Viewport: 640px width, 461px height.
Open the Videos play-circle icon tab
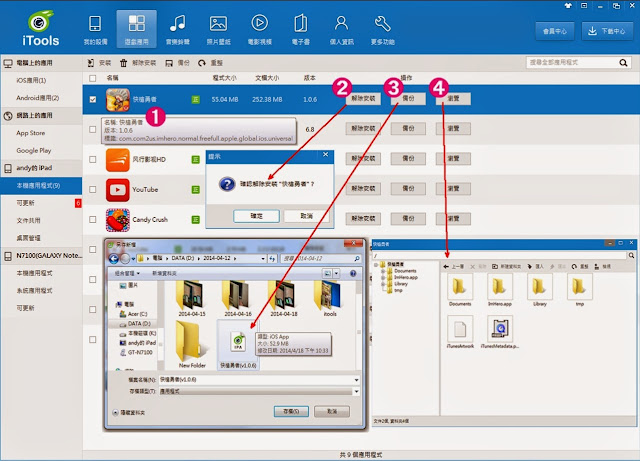point(260,29)
